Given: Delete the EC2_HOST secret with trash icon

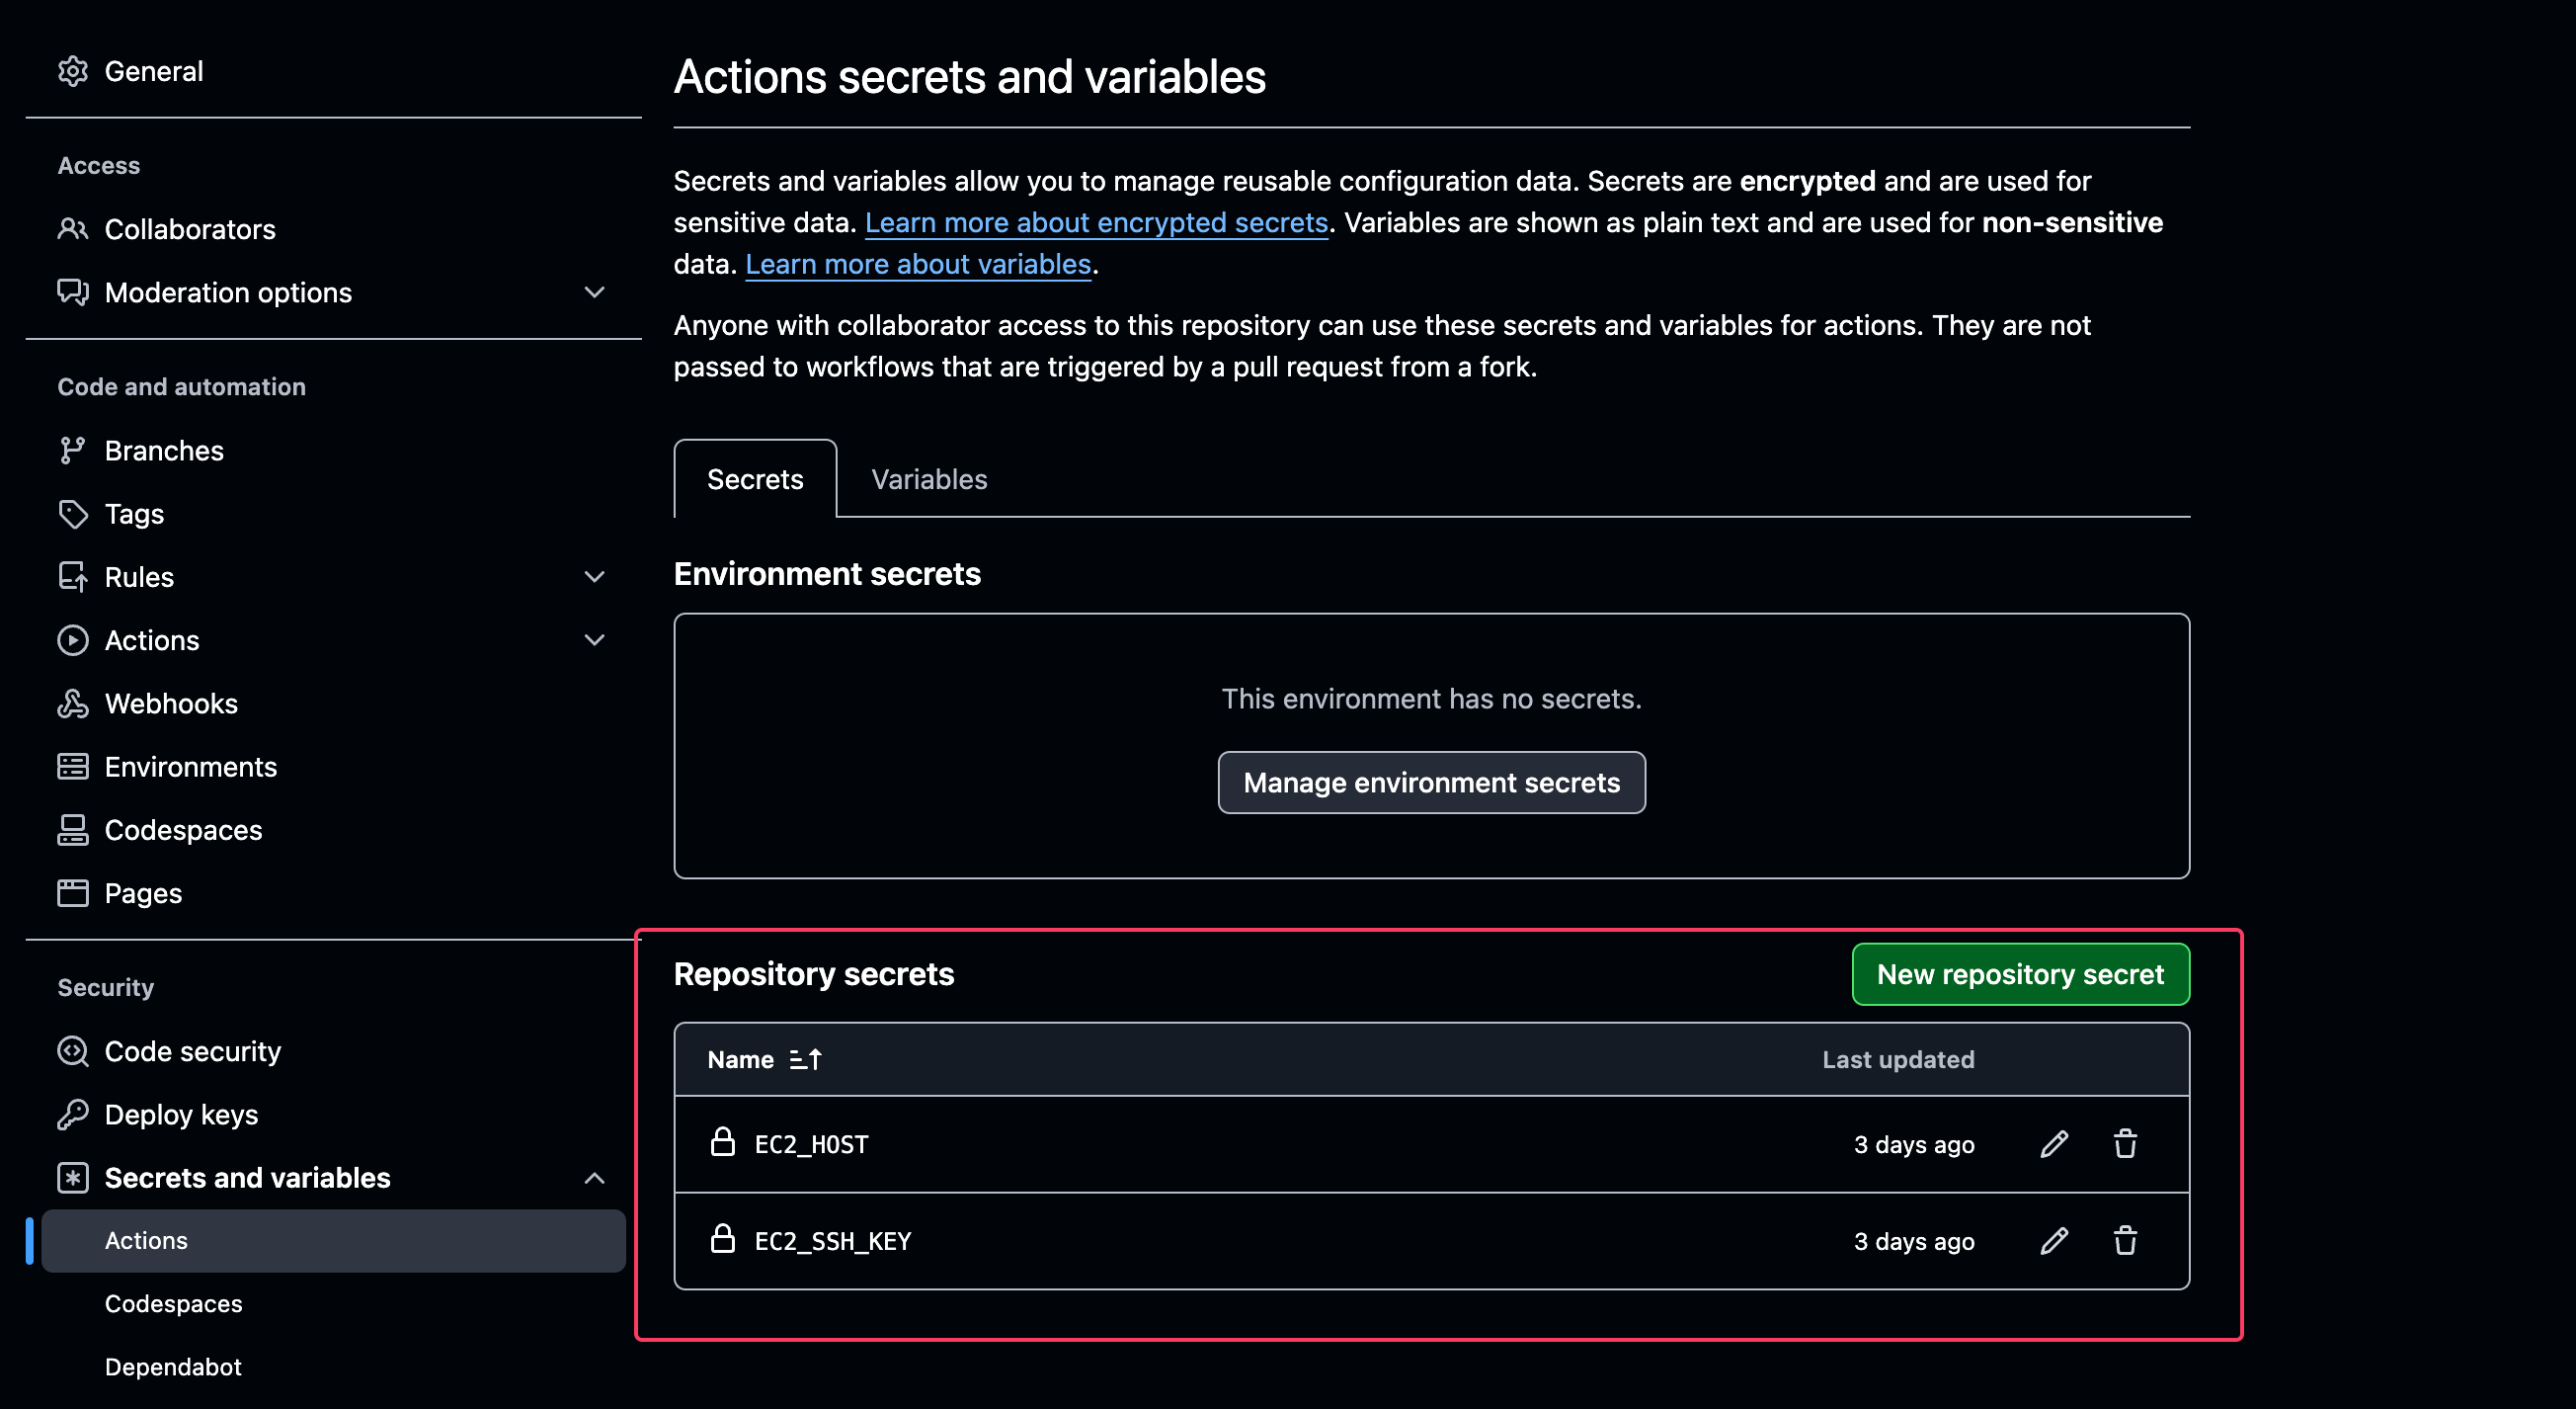Looking at the screenshot, I should pos(2125,1144).
